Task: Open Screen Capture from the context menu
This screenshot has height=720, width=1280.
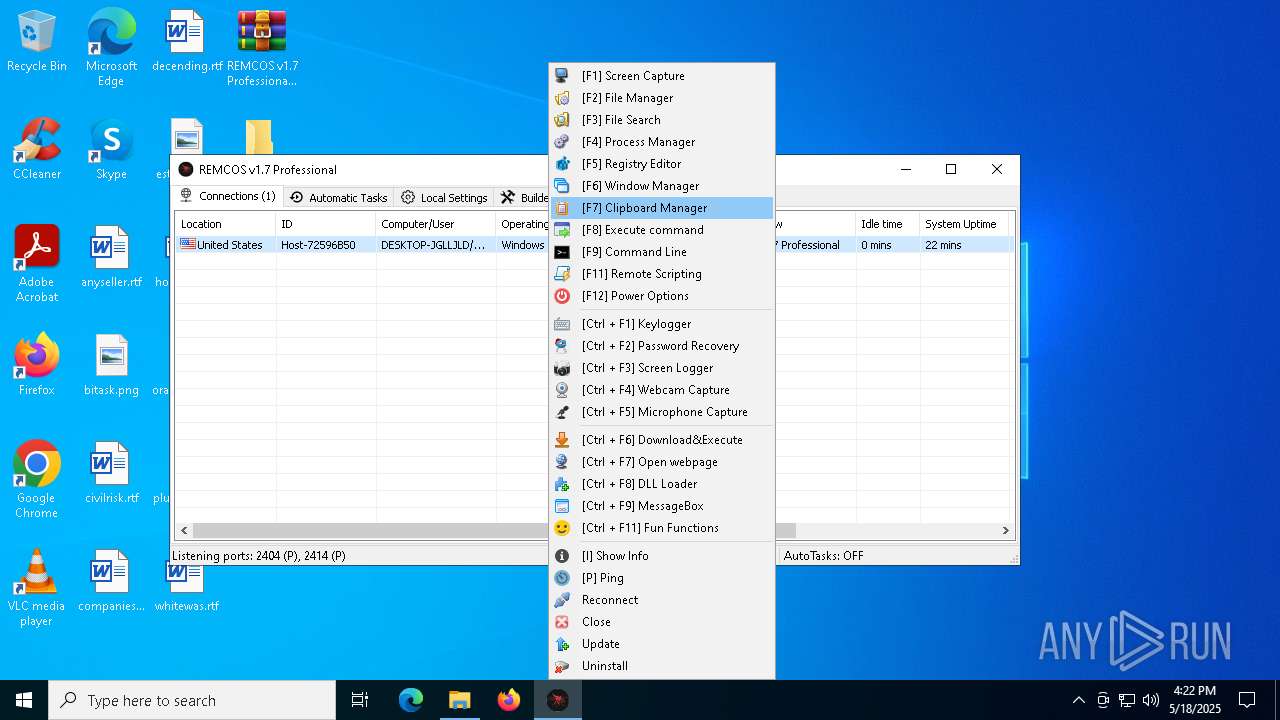Action: click(x=661, y=76)
